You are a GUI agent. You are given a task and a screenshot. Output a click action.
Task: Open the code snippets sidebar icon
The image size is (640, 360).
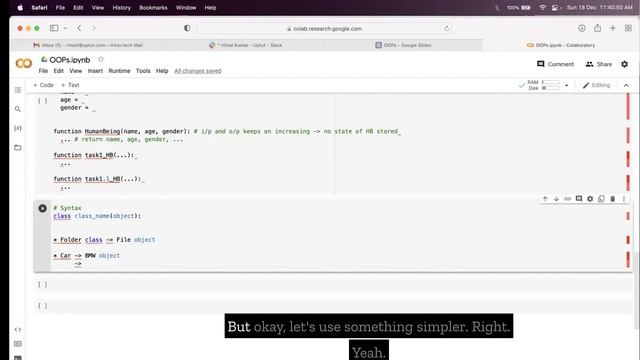point(18,329)
